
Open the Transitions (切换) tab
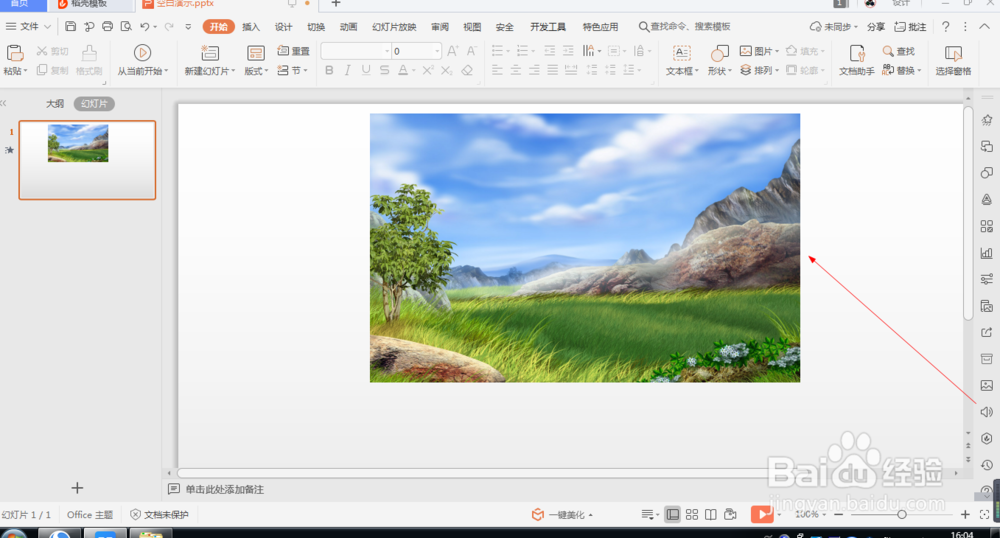coord(316,27)
